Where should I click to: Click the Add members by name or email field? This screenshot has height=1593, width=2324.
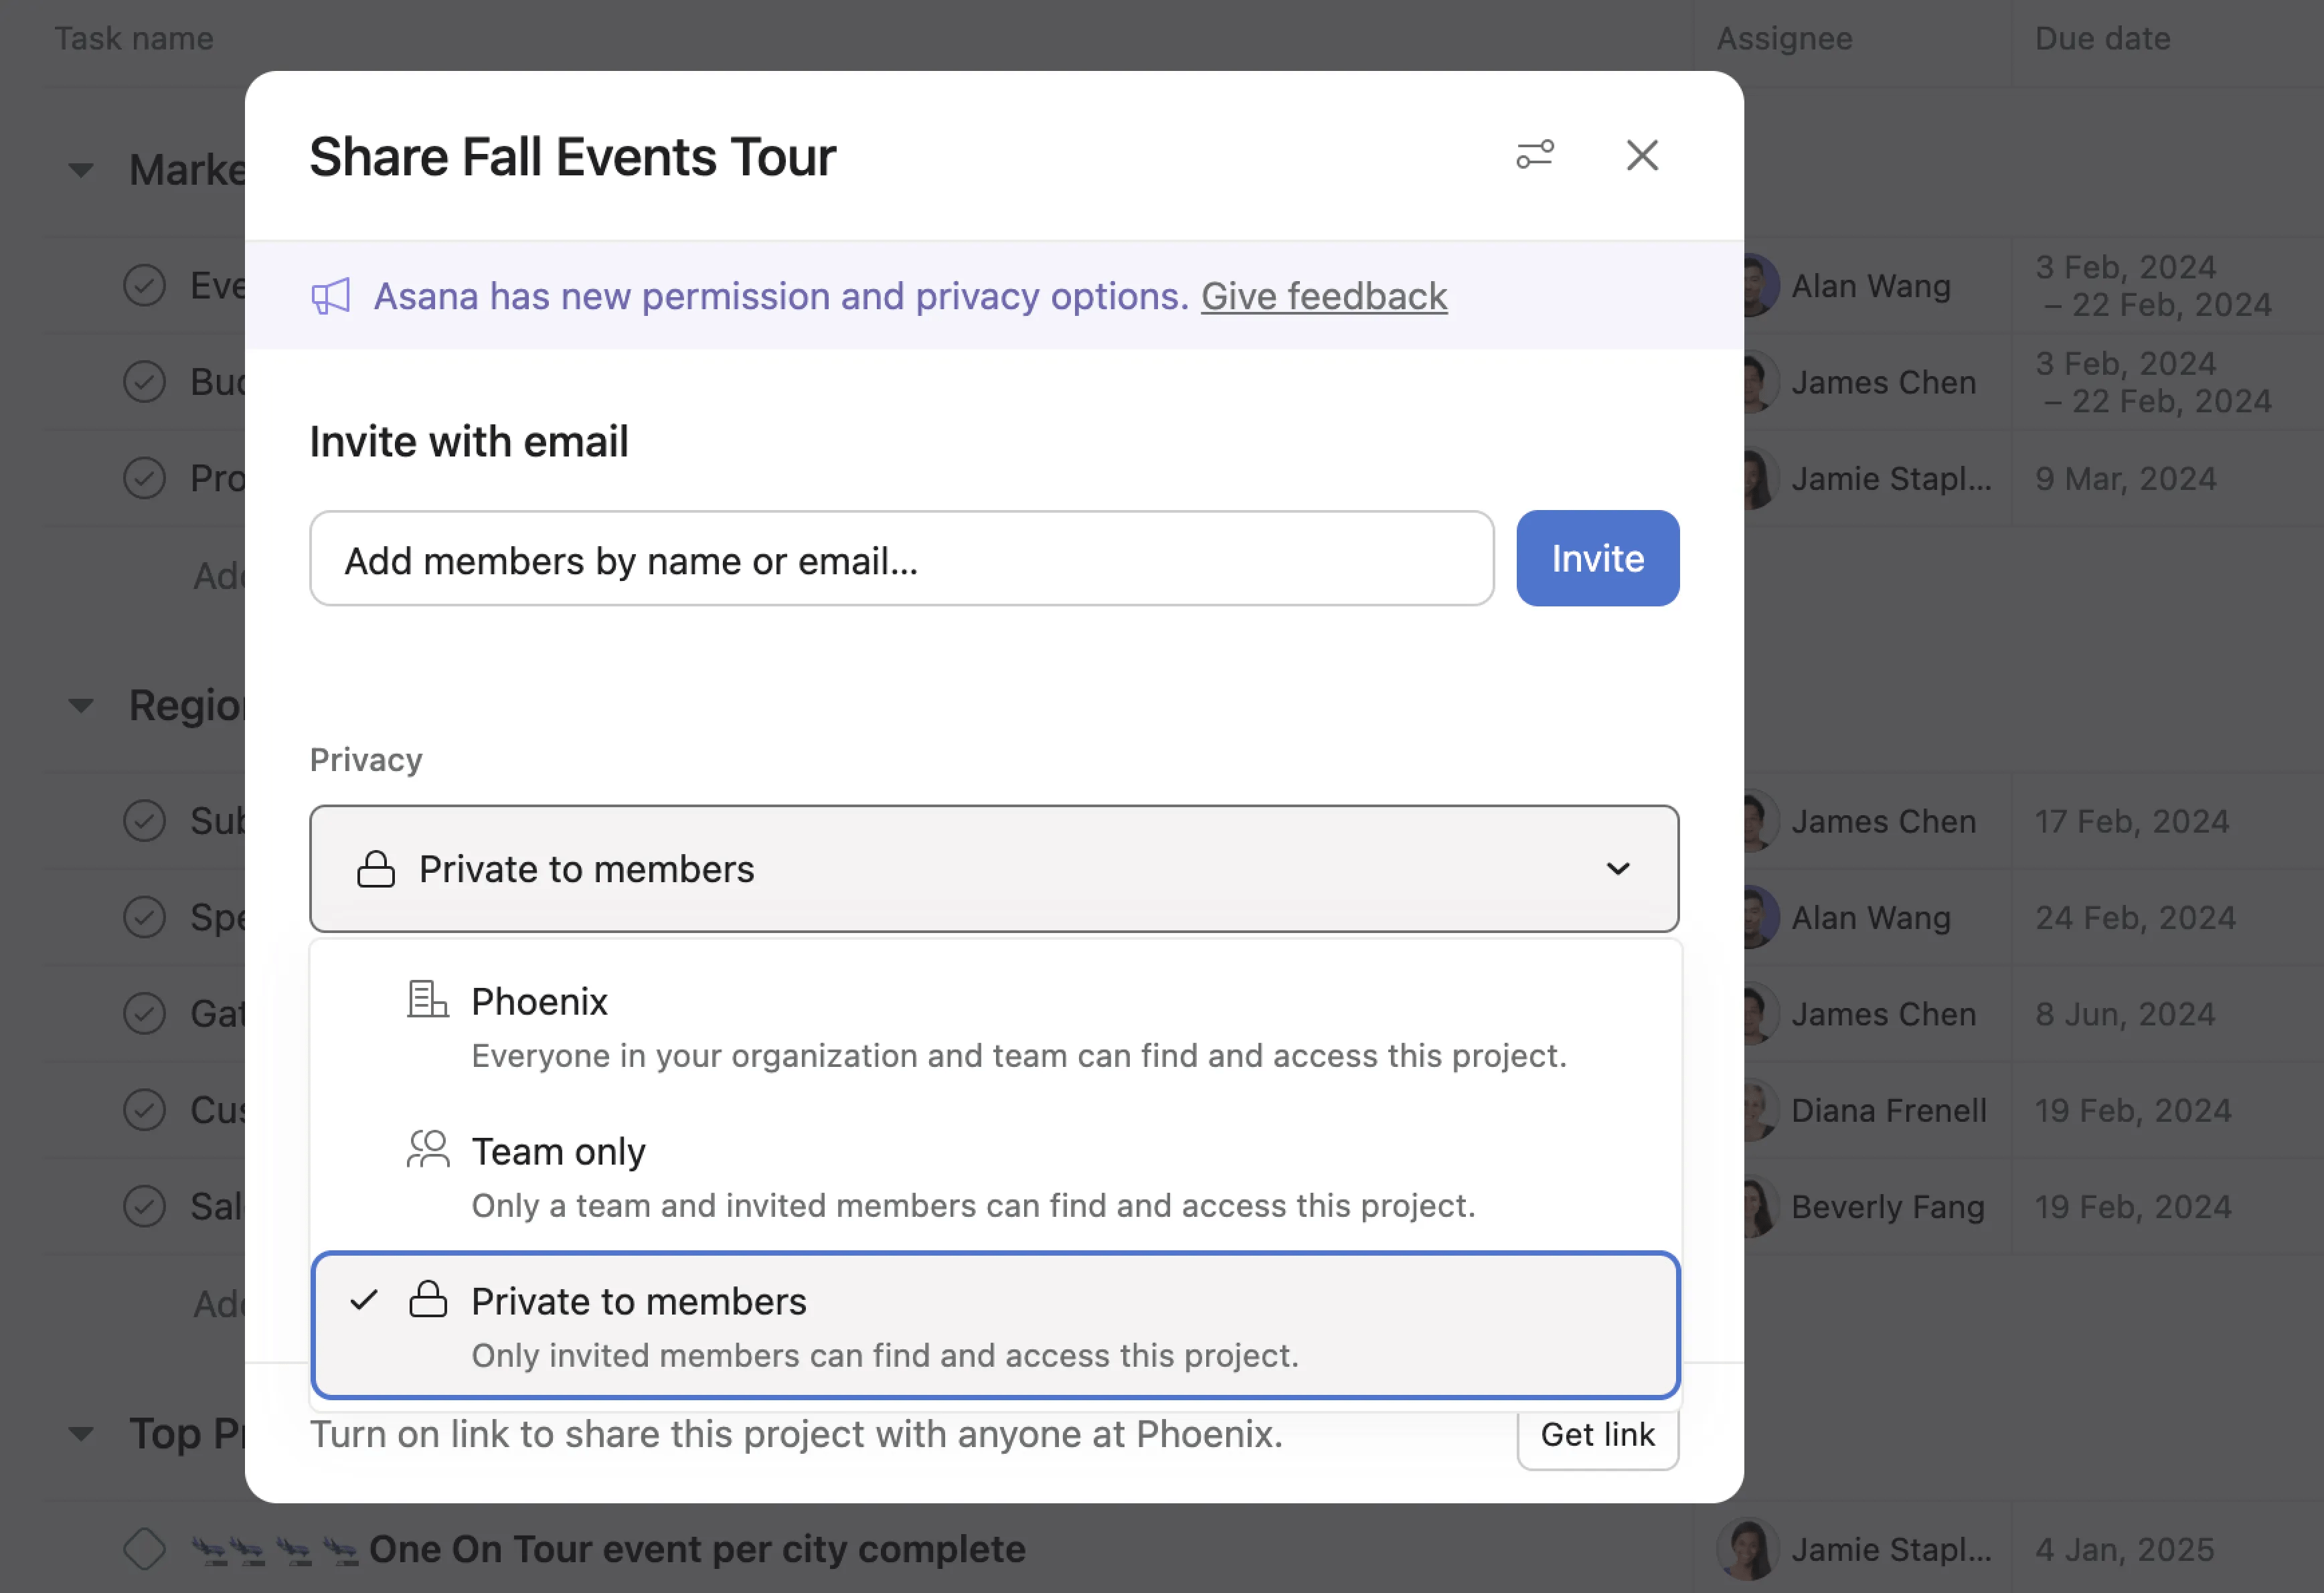click(x=900, y=559)
